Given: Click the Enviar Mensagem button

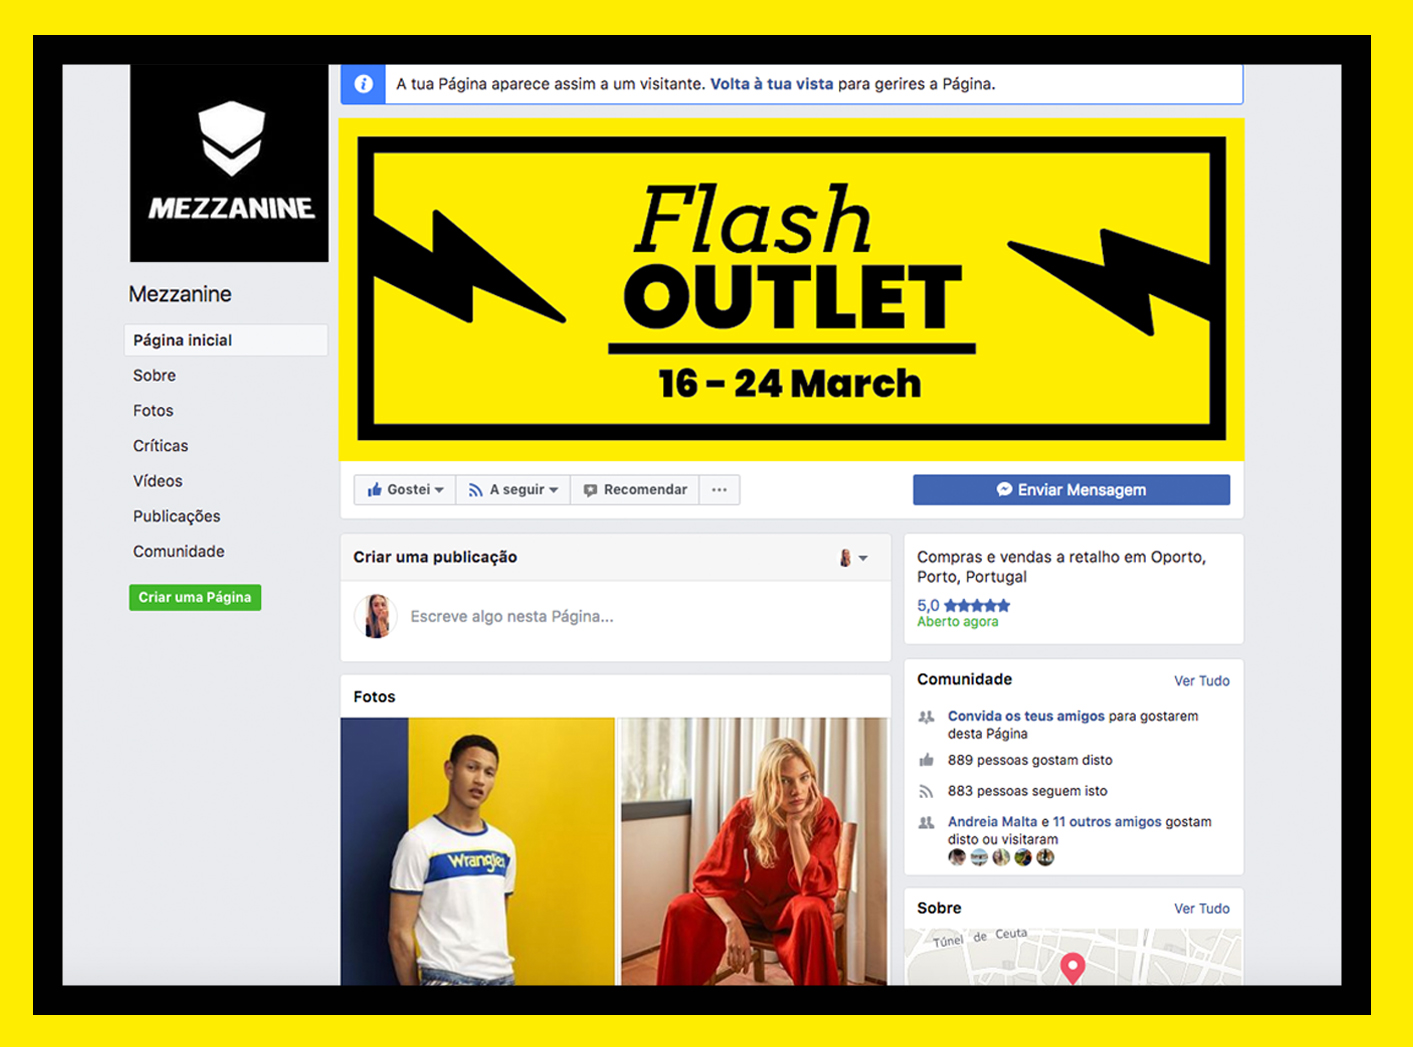Looking at the screenshot, I should coord(1071,490).
